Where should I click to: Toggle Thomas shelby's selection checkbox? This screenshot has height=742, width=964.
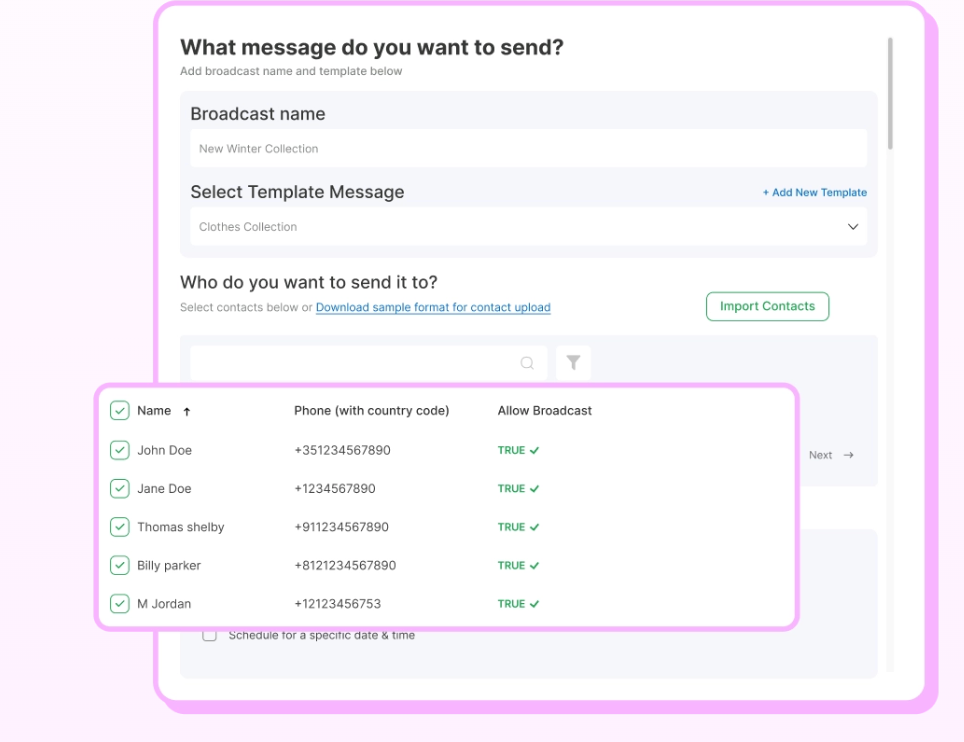pos(119,527)
